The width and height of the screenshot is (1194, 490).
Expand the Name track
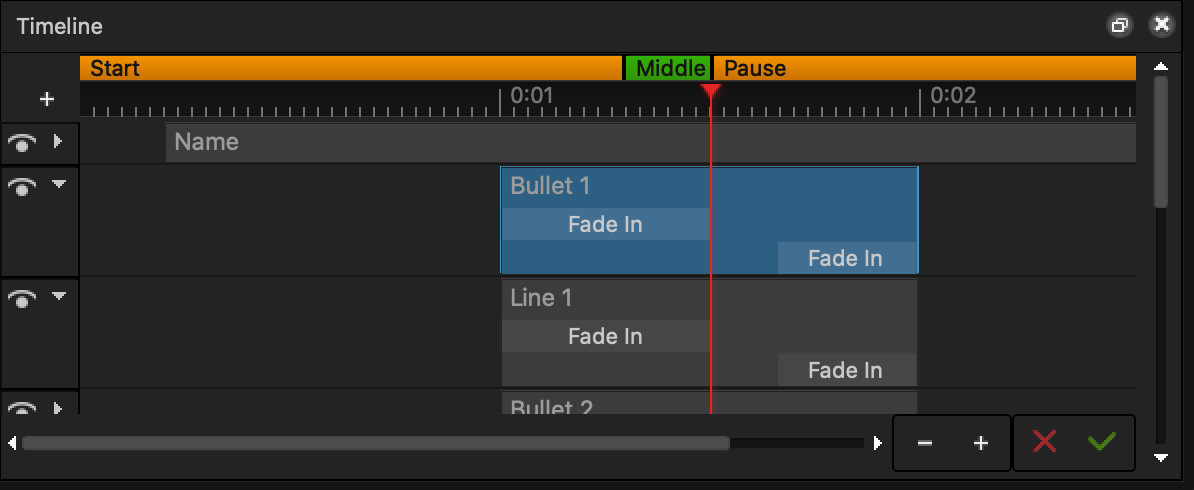pos(58,142)
